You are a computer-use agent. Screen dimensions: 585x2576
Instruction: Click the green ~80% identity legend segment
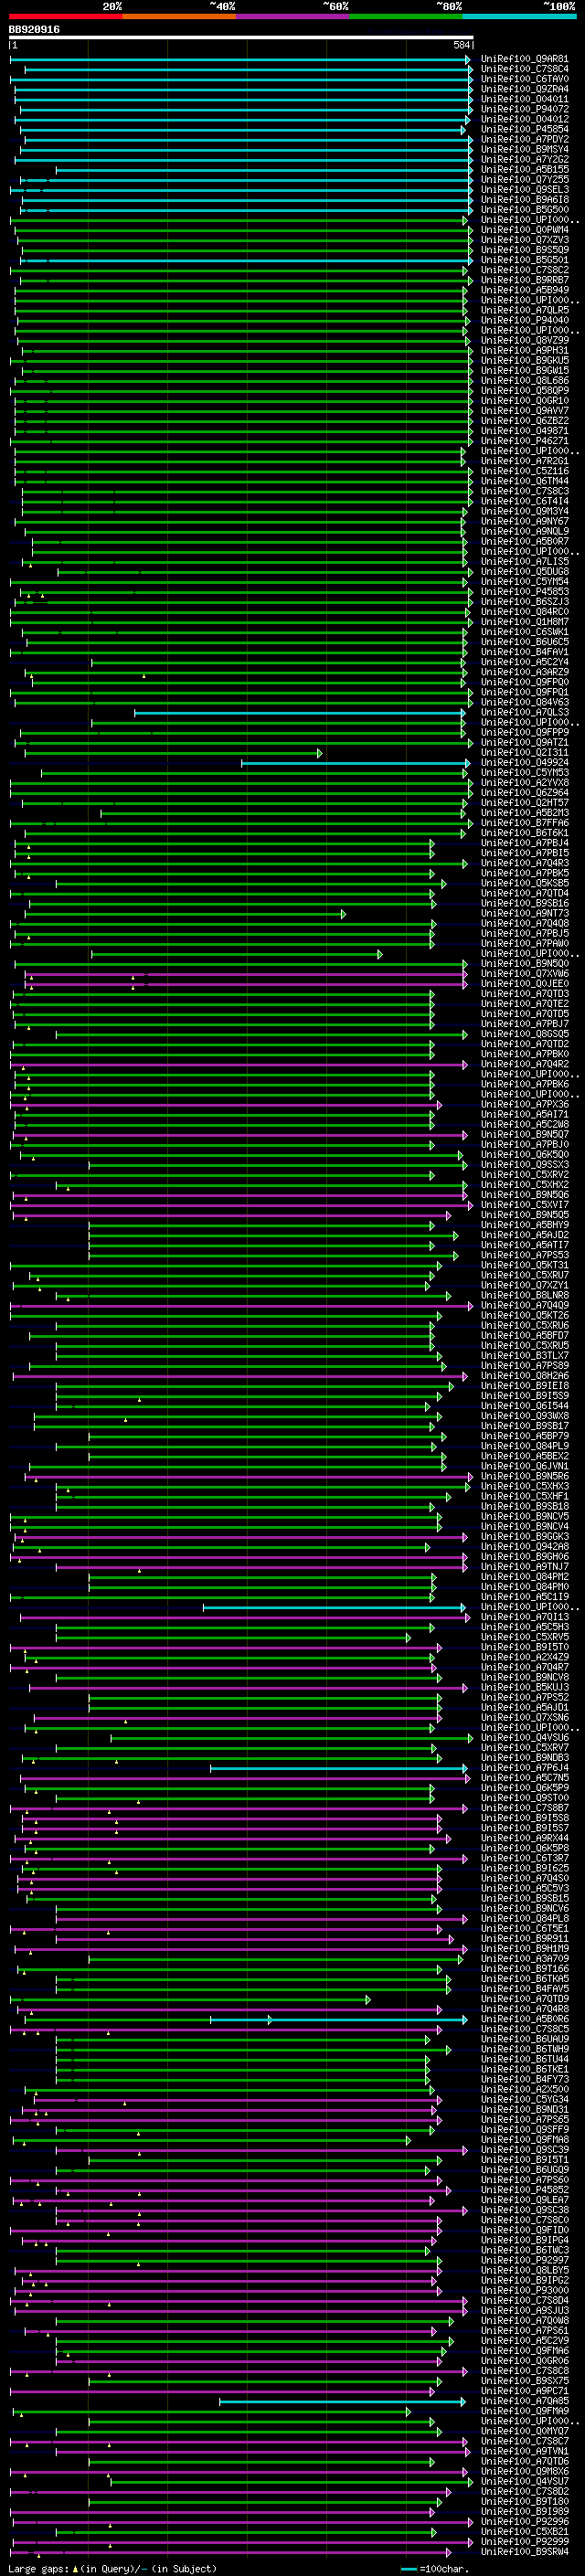click(x=406, y=17)
